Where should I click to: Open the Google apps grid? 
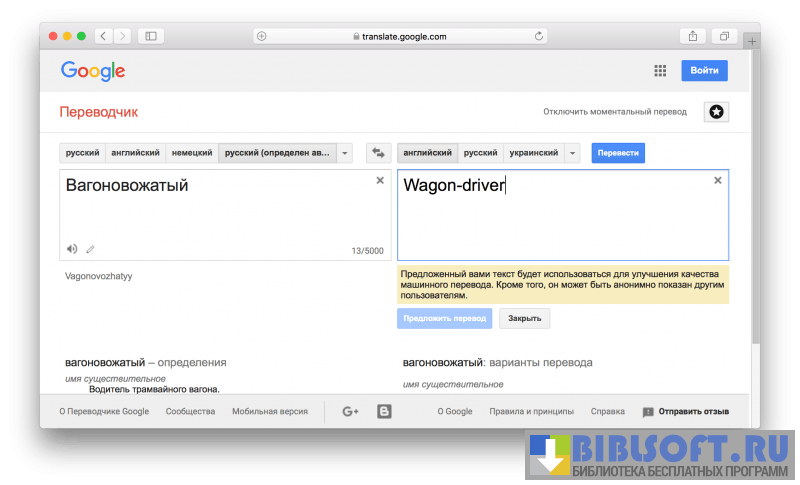pyautogui.click(x=660, y=71)
